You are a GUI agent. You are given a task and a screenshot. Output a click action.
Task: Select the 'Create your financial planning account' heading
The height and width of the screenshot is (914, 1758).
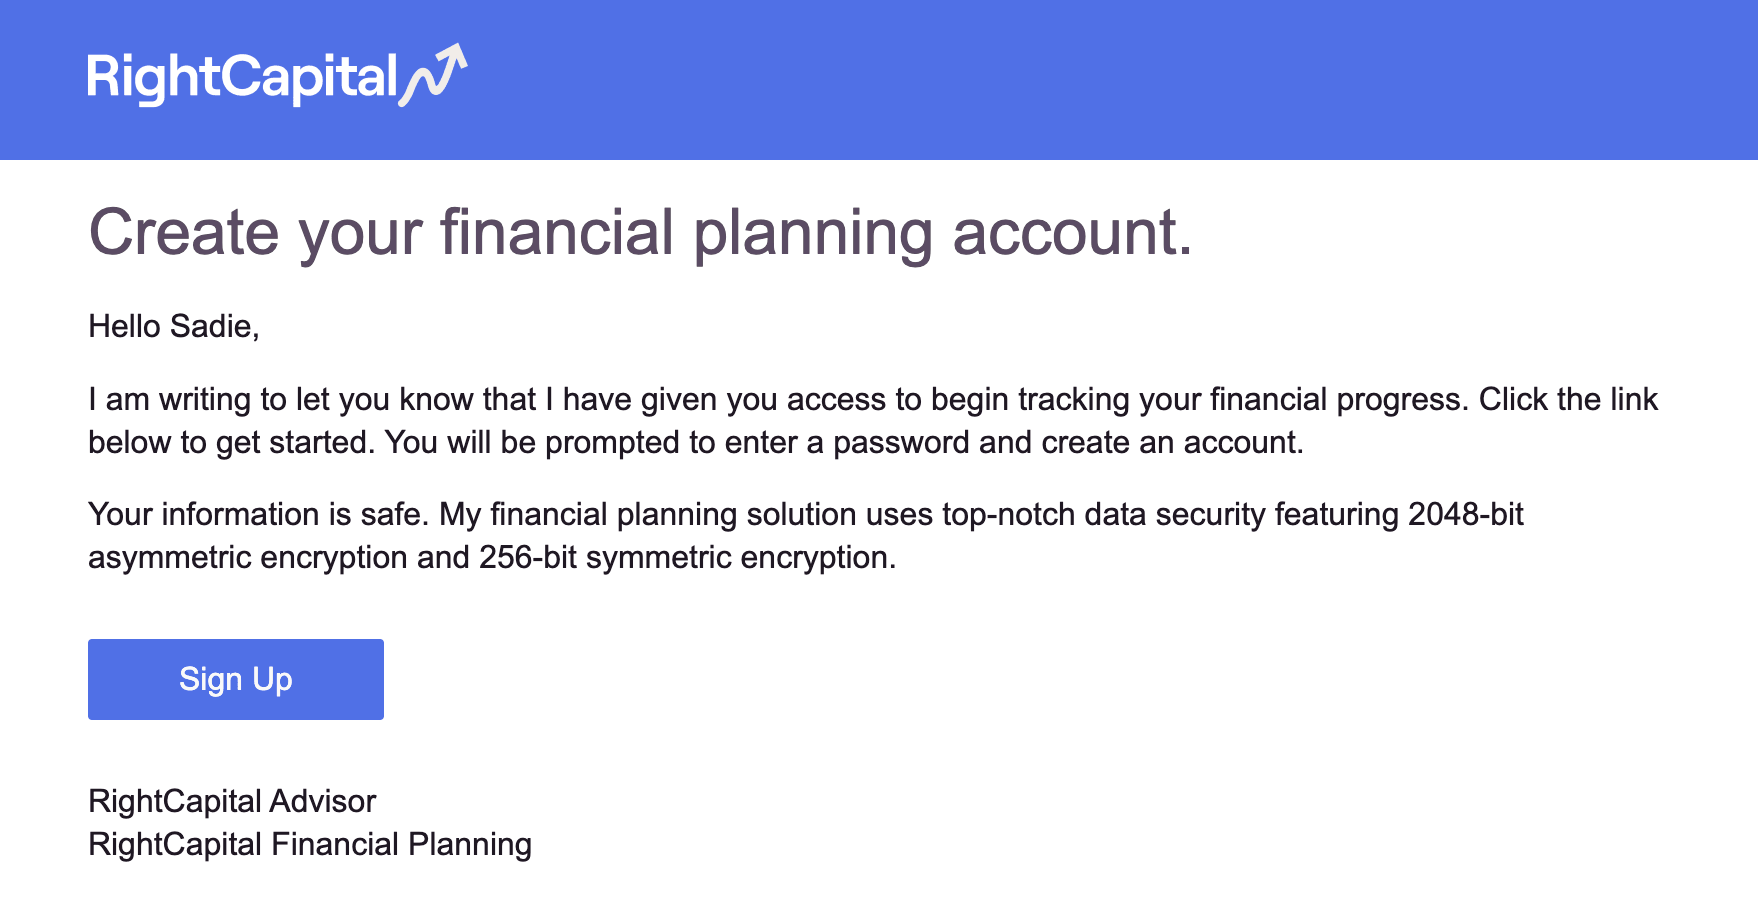click(x=640, y=233)
